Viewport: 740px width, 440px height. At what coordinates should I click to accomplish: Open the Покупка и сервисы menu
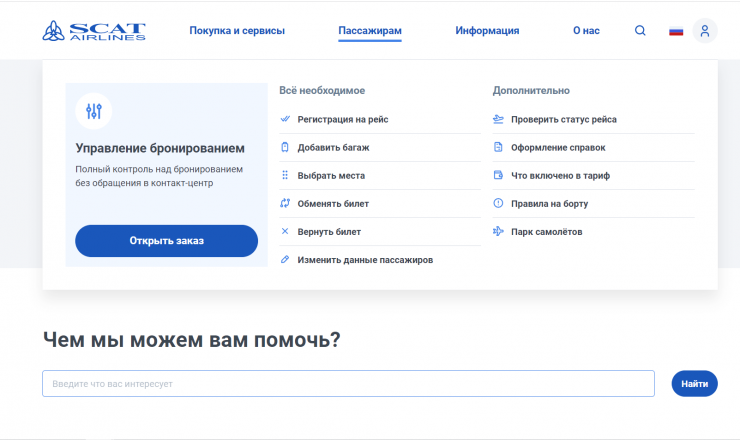[x=237, y=31]
